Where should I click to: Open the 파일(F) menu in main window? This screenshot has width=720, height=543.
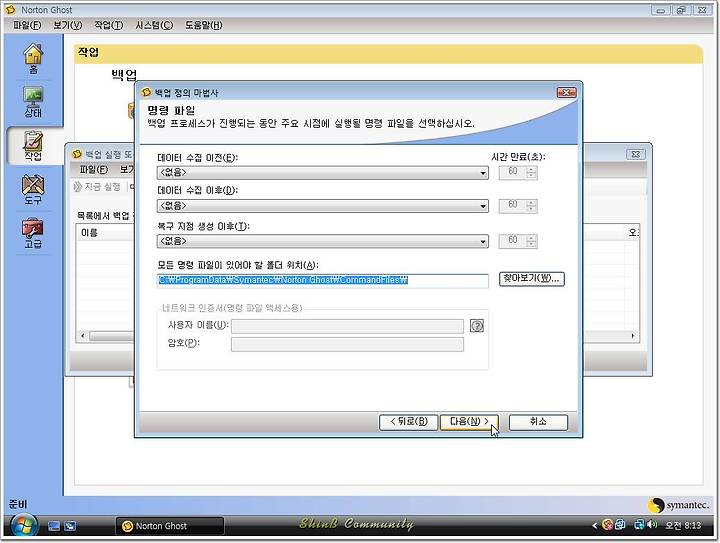pos(27,25)
